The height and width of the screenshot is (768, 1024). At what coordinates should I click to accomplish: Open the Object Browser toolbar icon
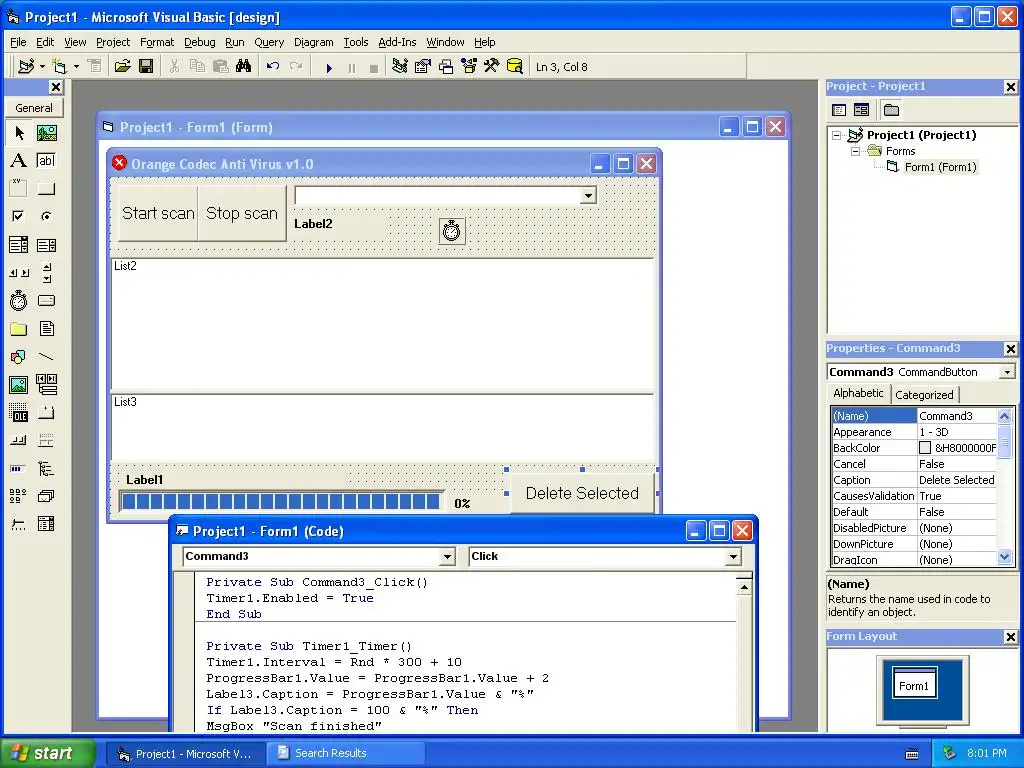coord(468,67)
